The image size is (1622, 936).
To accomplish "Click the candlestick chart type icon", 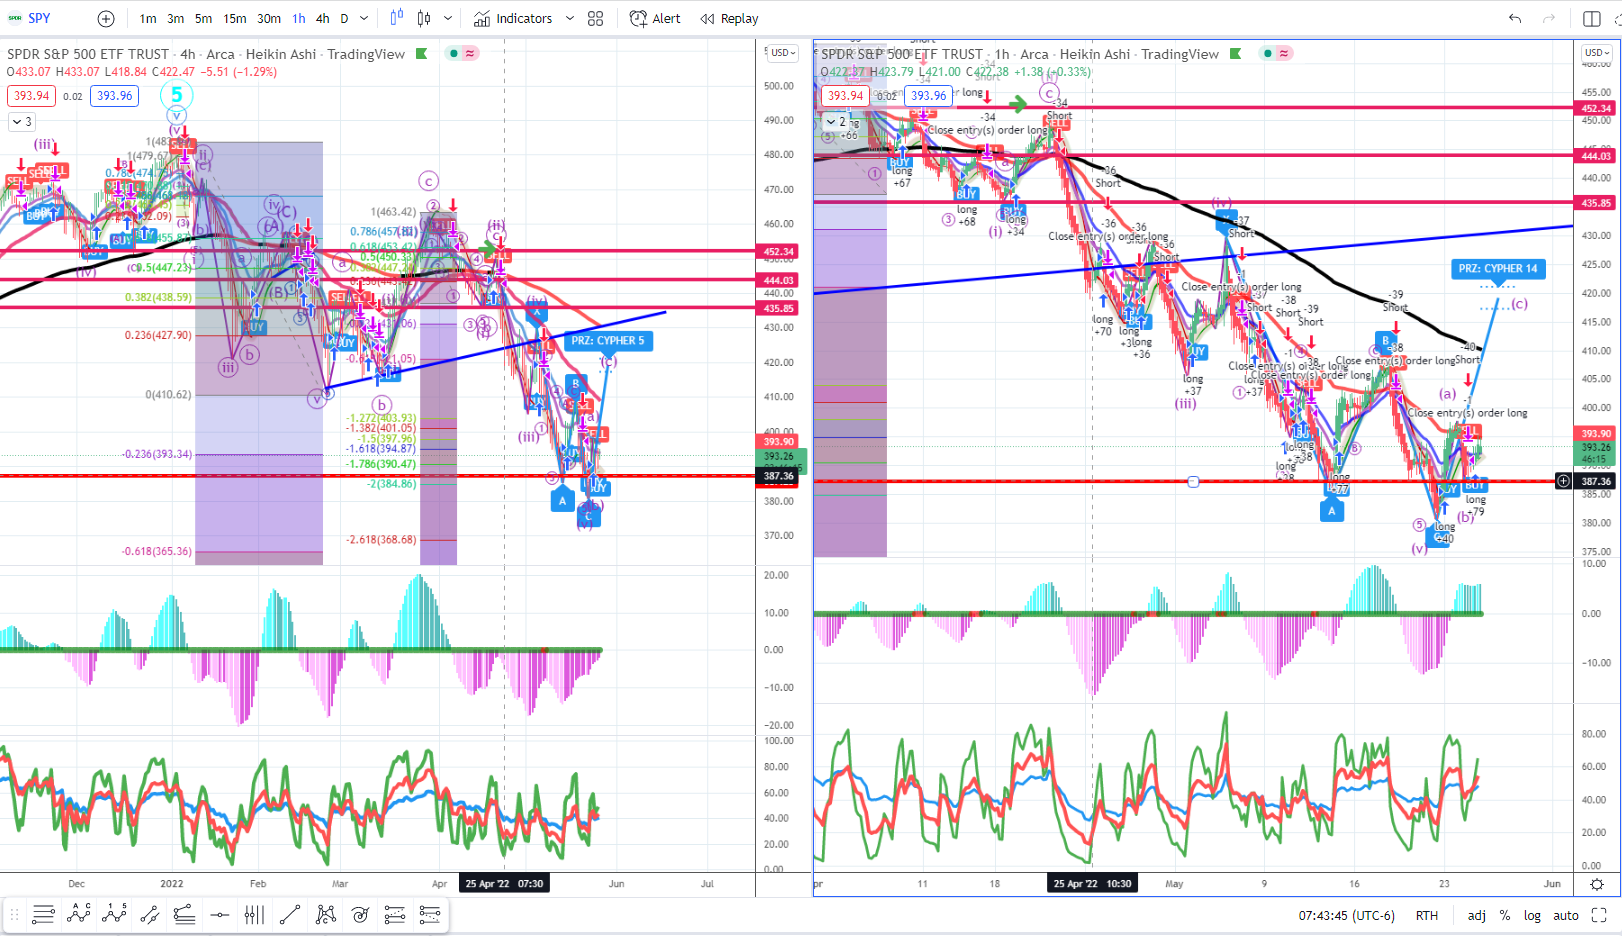I will (x=424, y=18).
